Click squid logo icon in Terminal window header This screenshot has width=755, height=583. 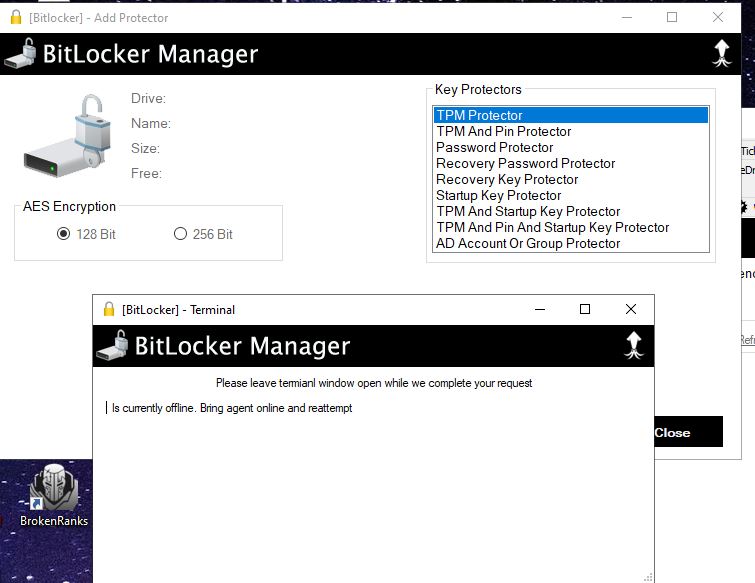(x=634, y=345)
